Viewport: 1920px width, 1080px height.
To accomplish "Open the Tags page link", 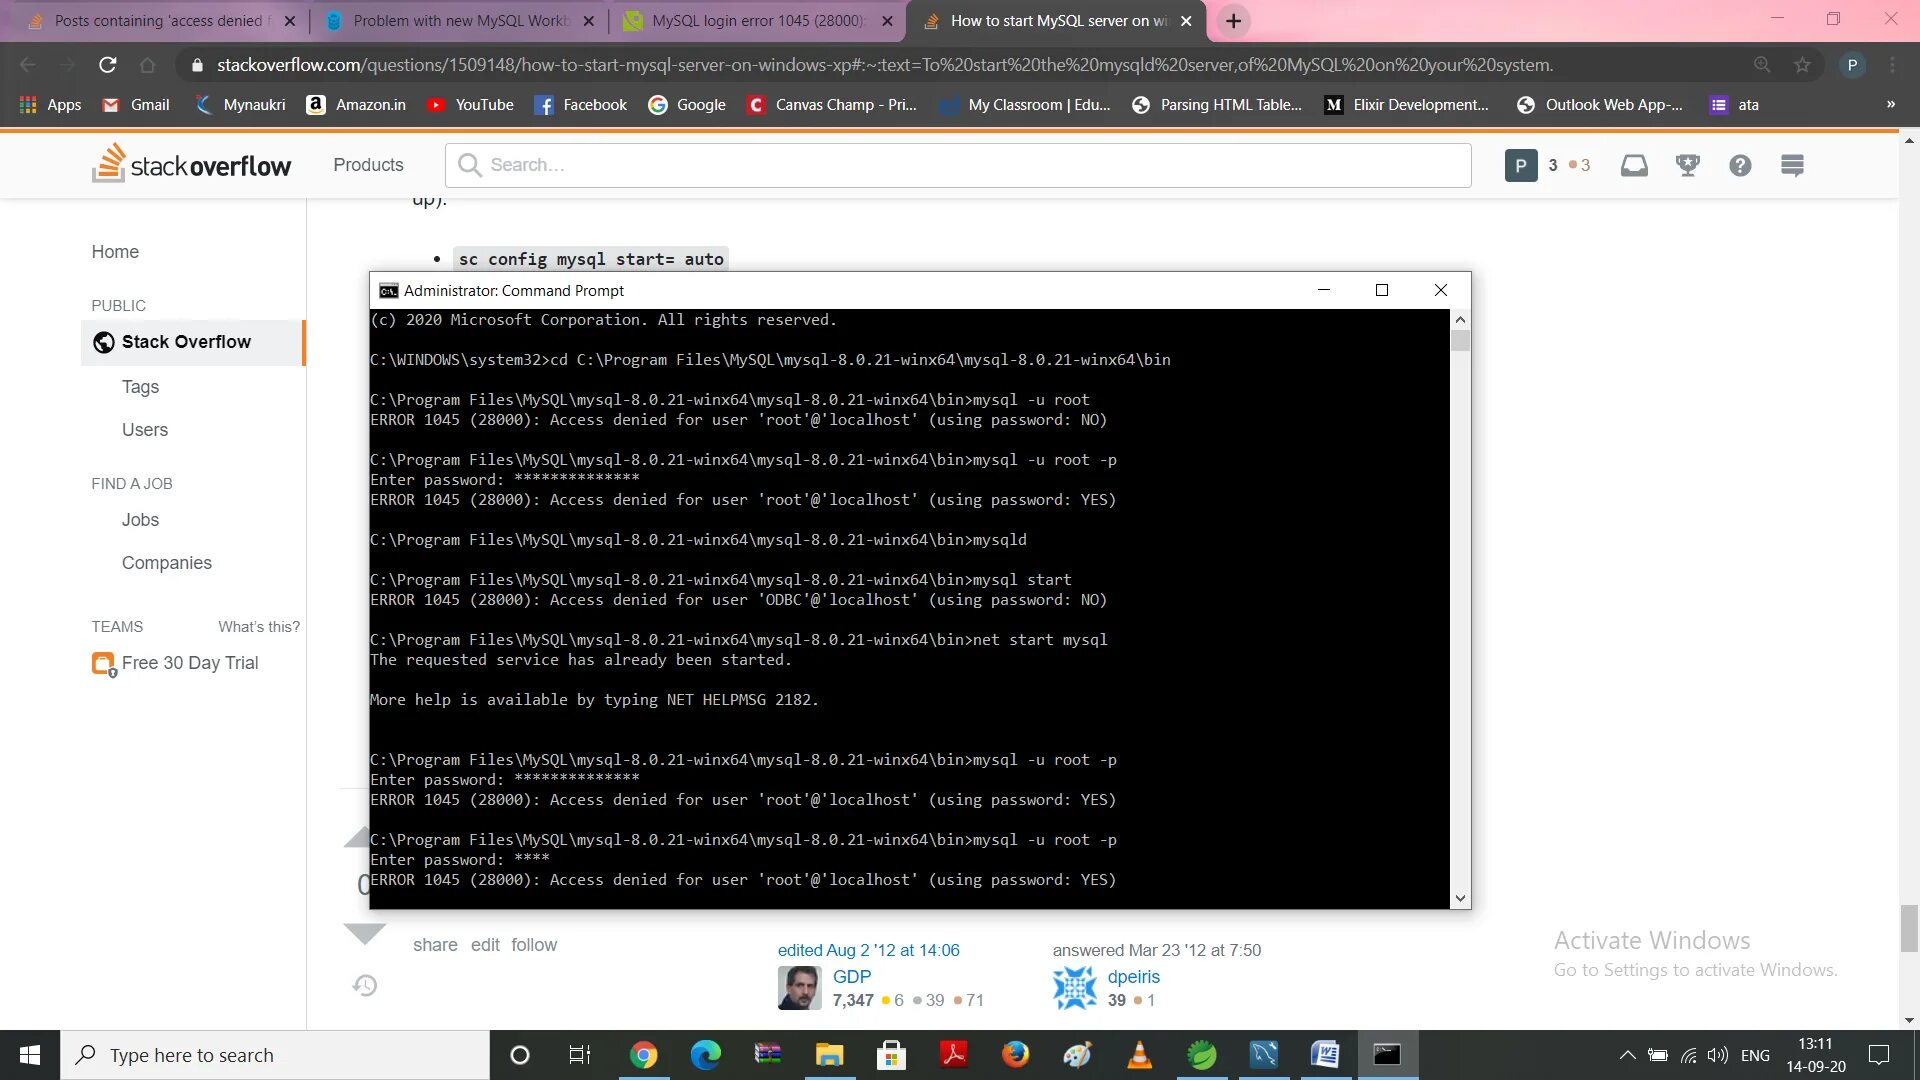I will [x=140, y=387].
